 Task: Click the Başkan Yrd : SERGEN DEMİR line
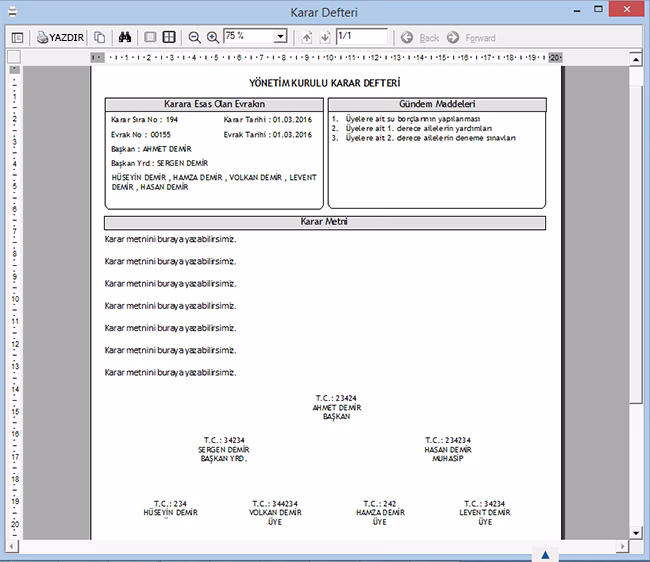(160, 163)
